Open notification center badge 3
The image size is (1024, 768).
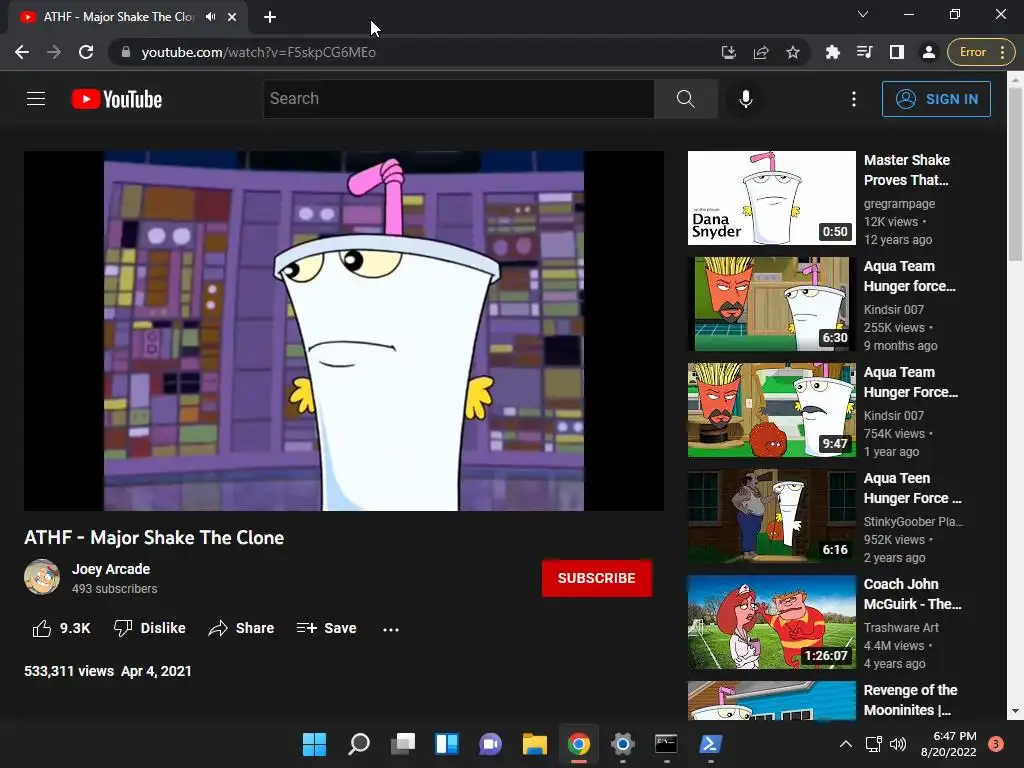(995, 744)
